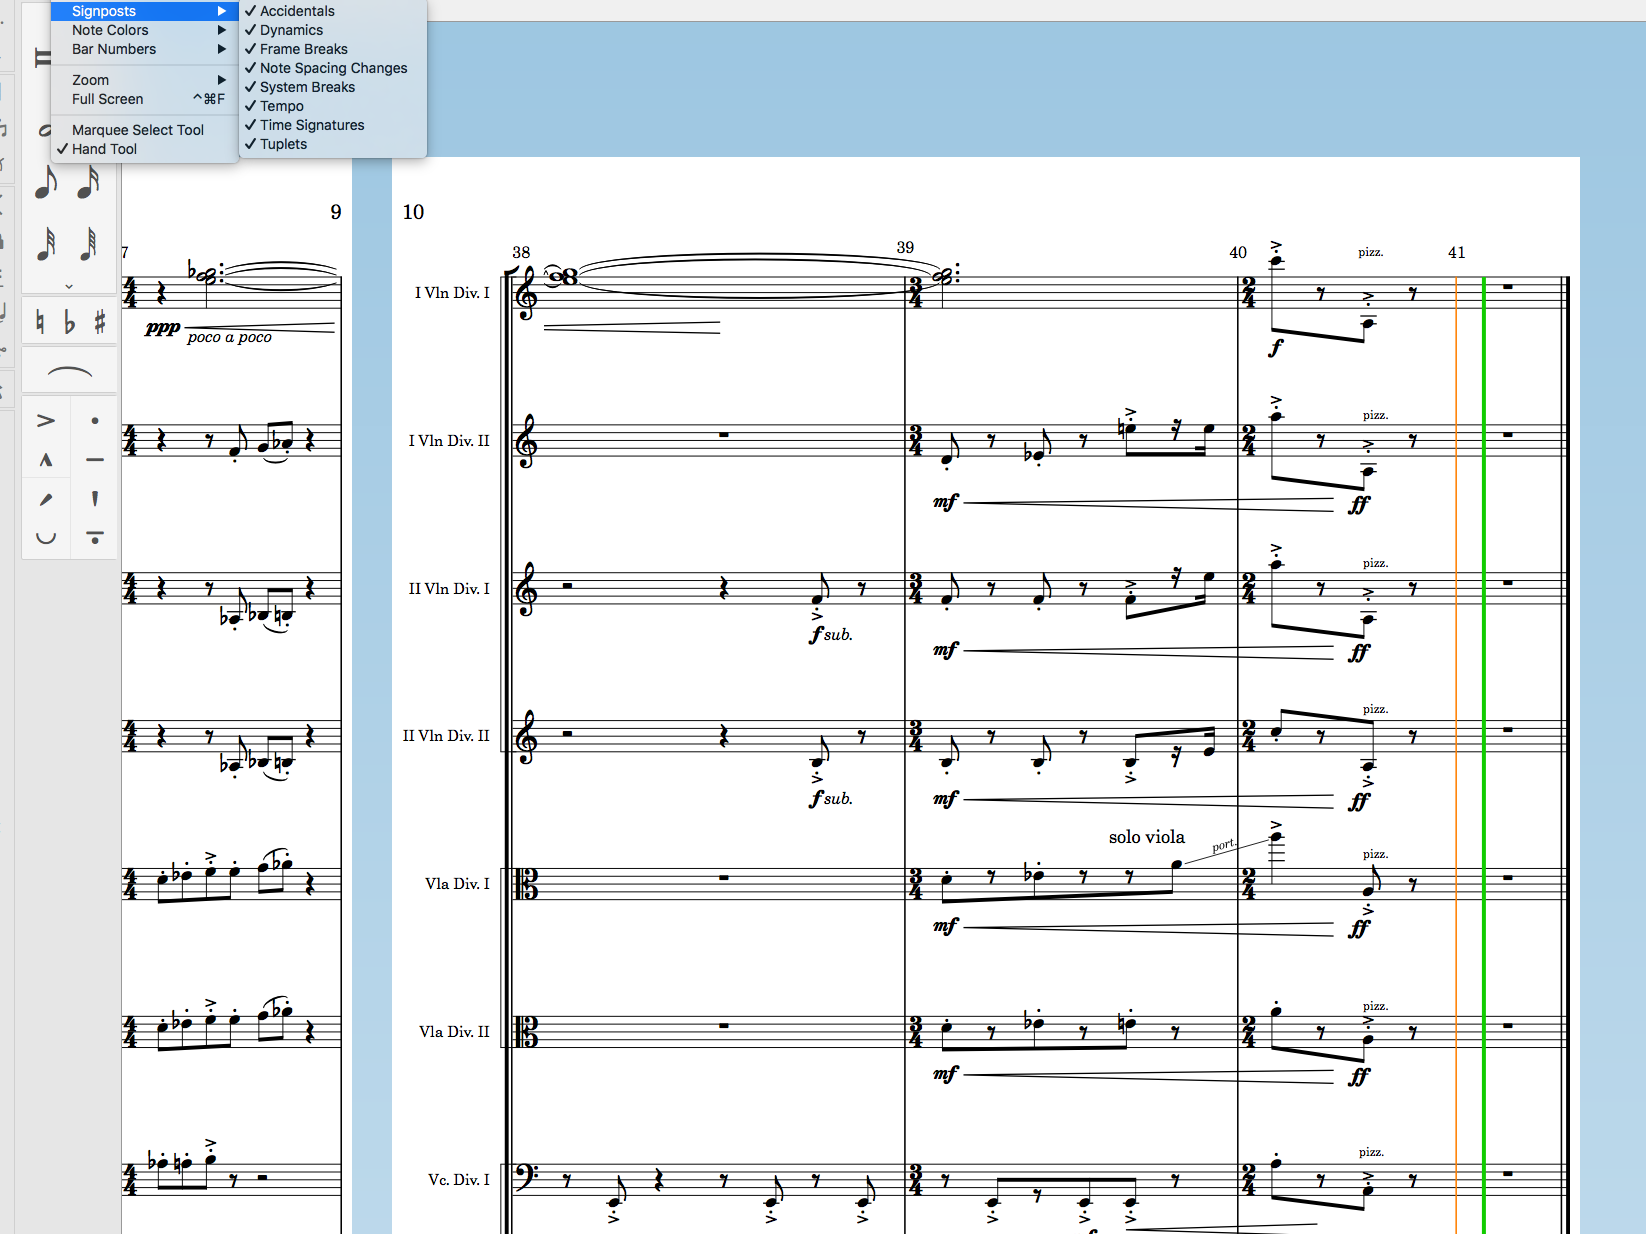
Task: Click bar number 40
Action: click(1238, 252)
